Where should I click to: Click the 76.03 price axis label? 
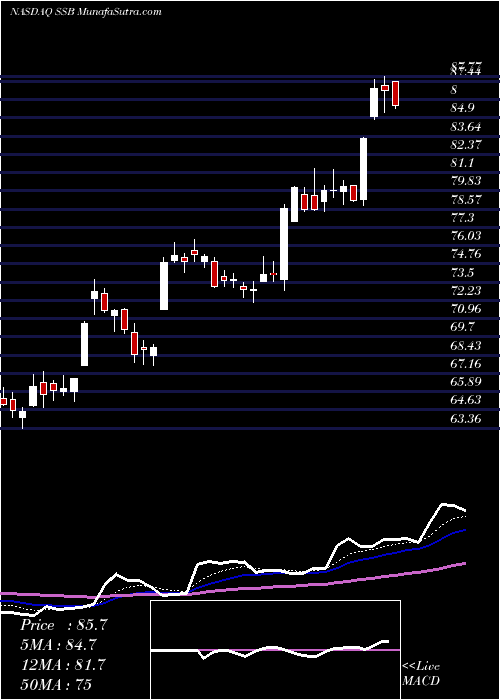tap(467, 236)
